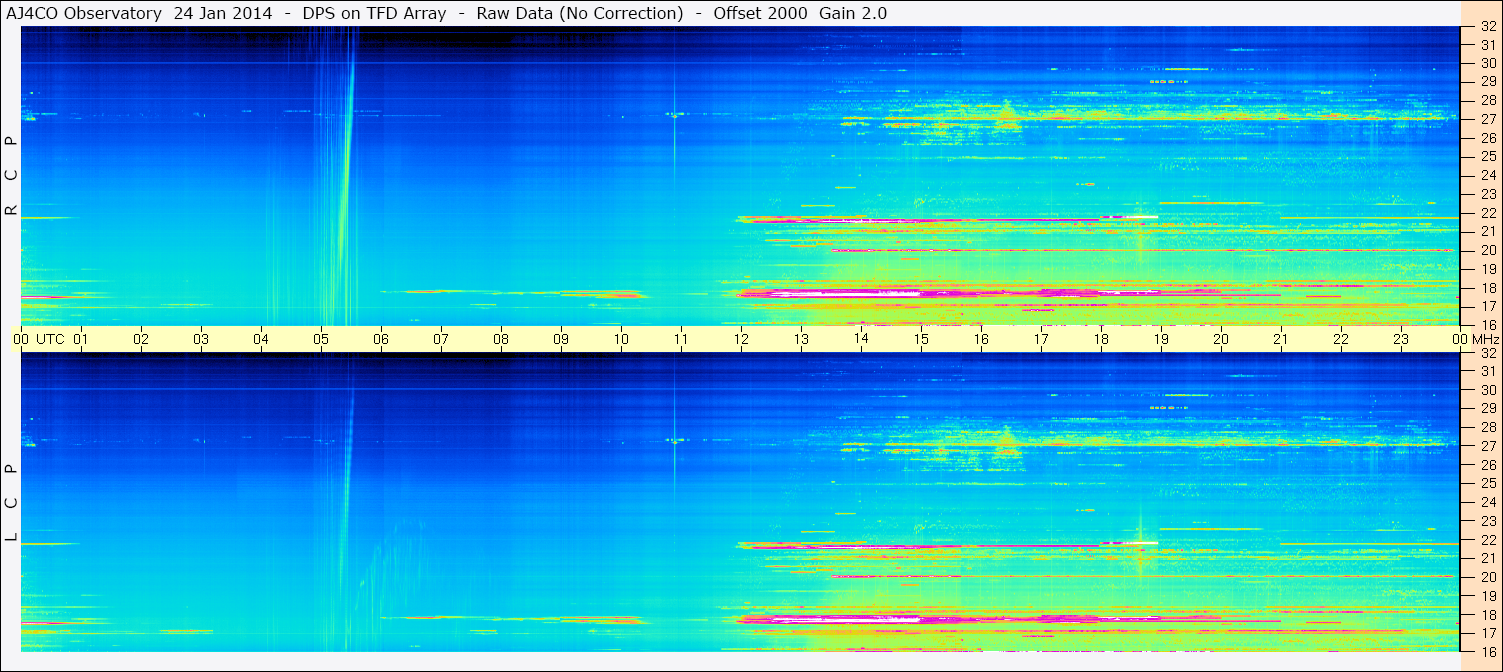Select the 01 hour tick on the time axis
The image size is (1503, 672).
[x=81, y=340]
